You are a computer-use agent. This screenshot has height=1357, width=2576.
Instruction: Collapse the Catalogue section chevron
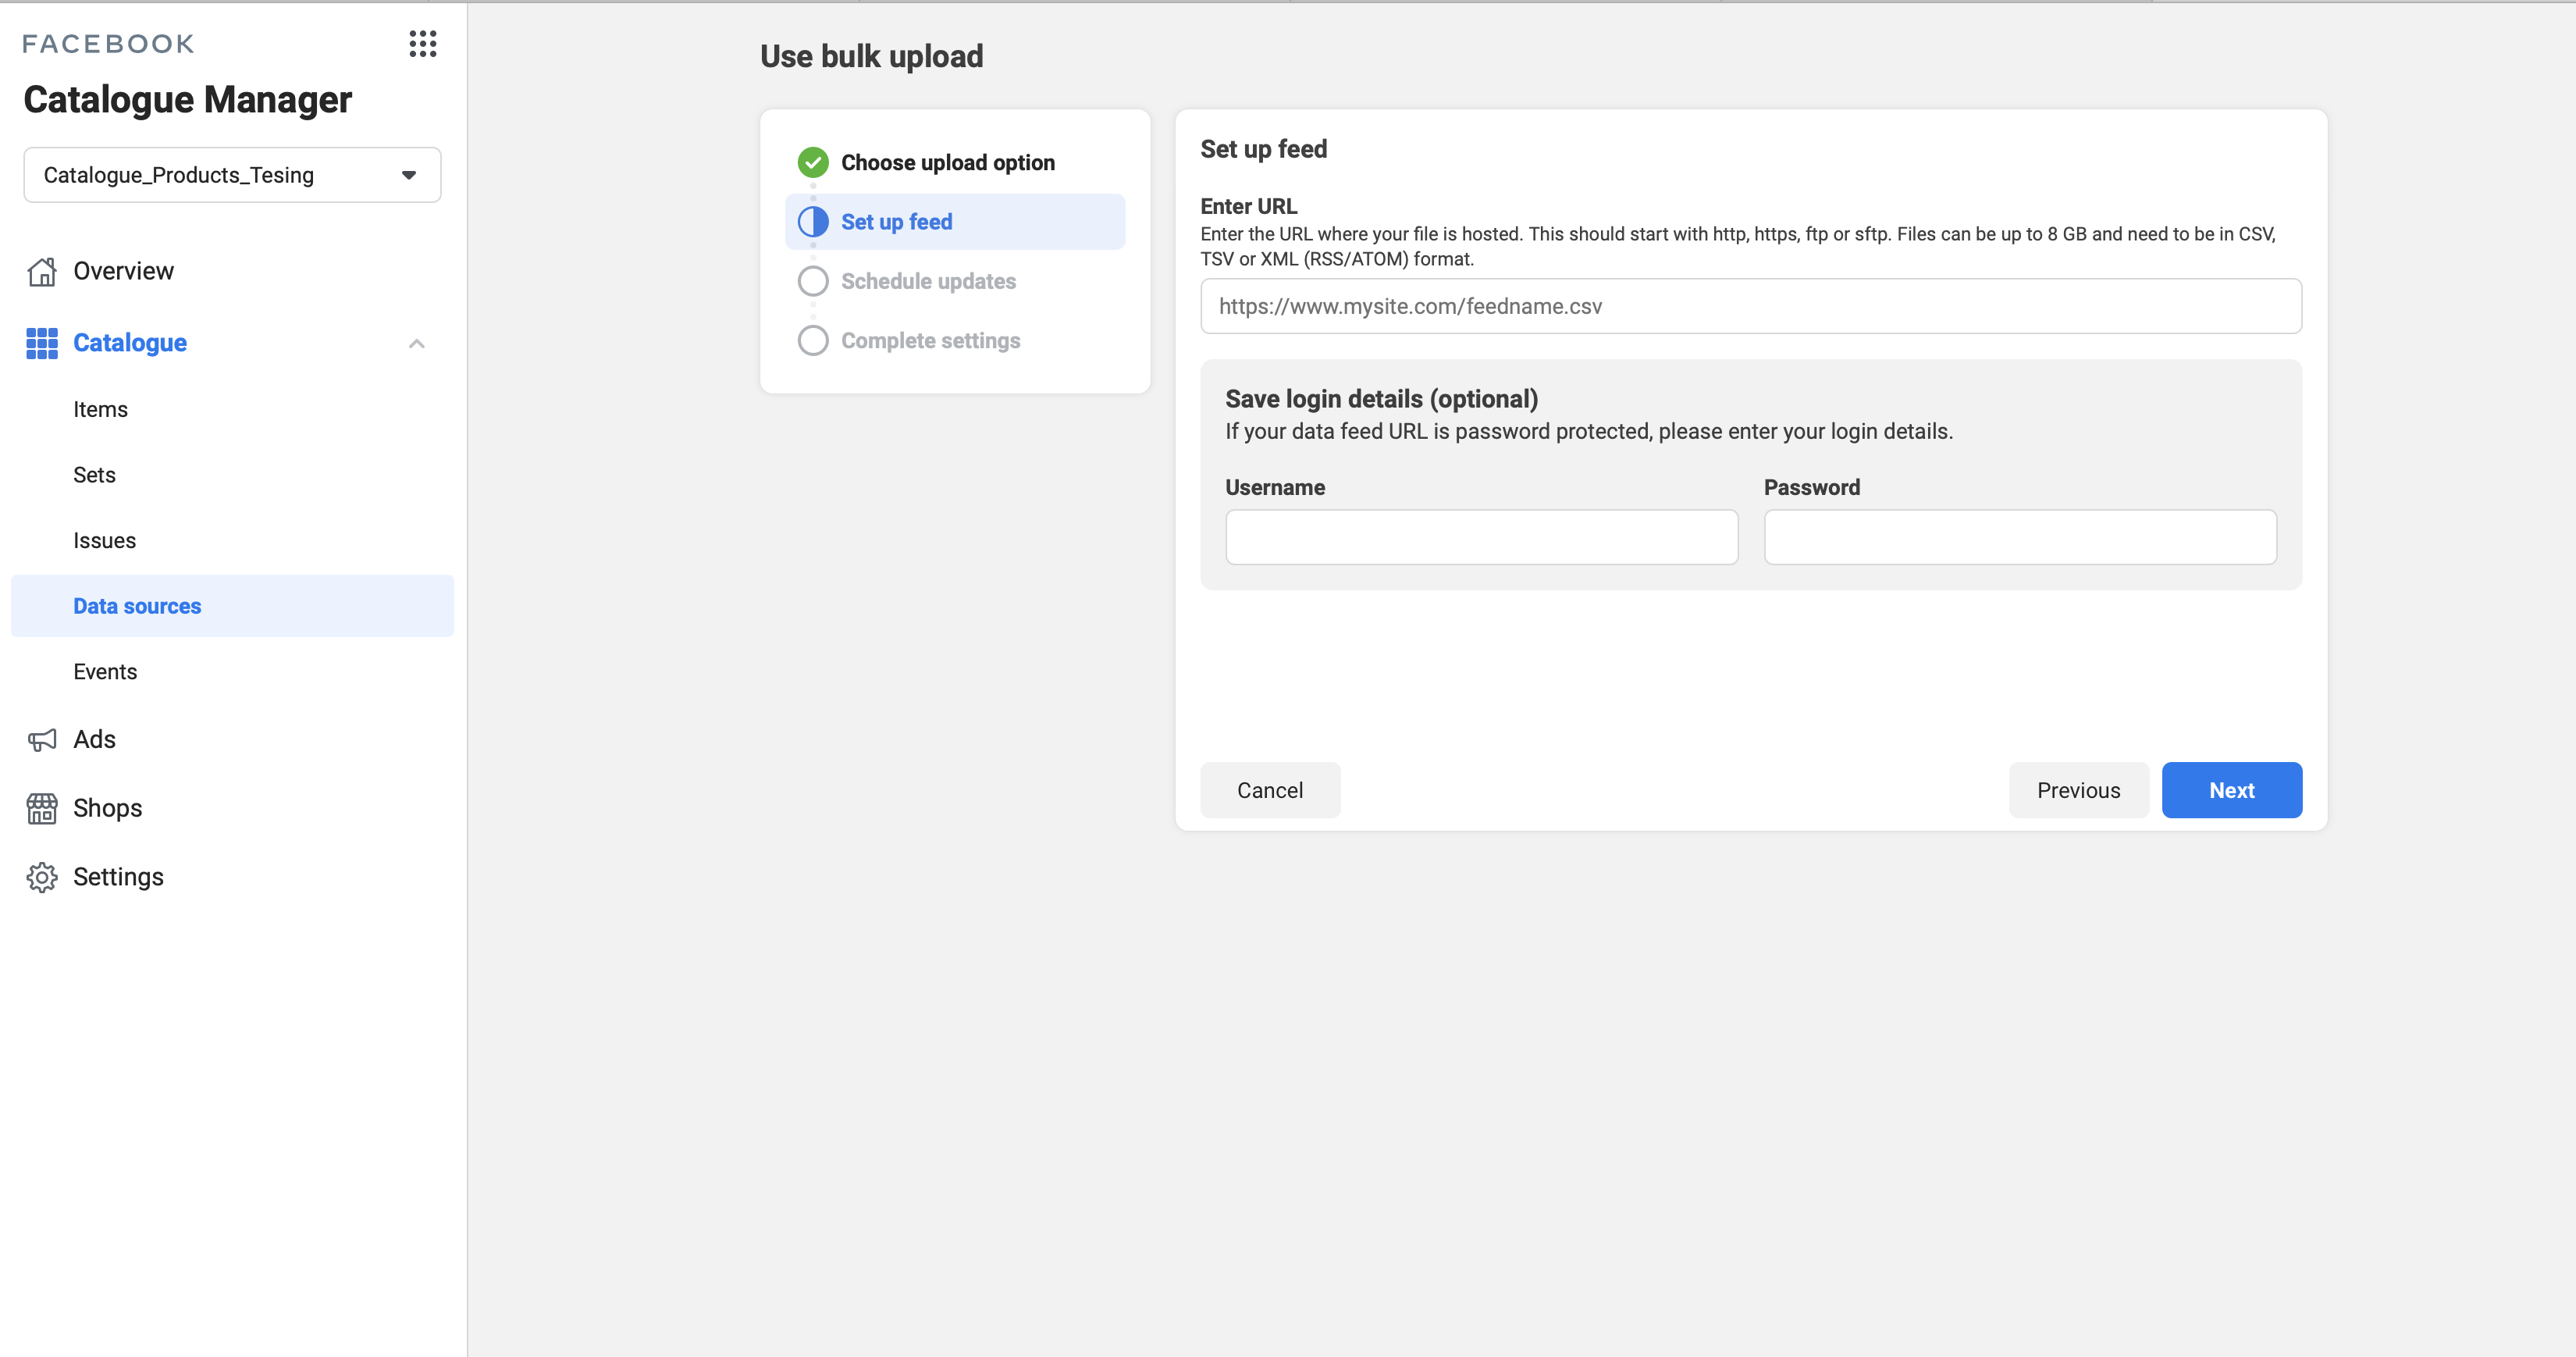(x=417, y=343)
